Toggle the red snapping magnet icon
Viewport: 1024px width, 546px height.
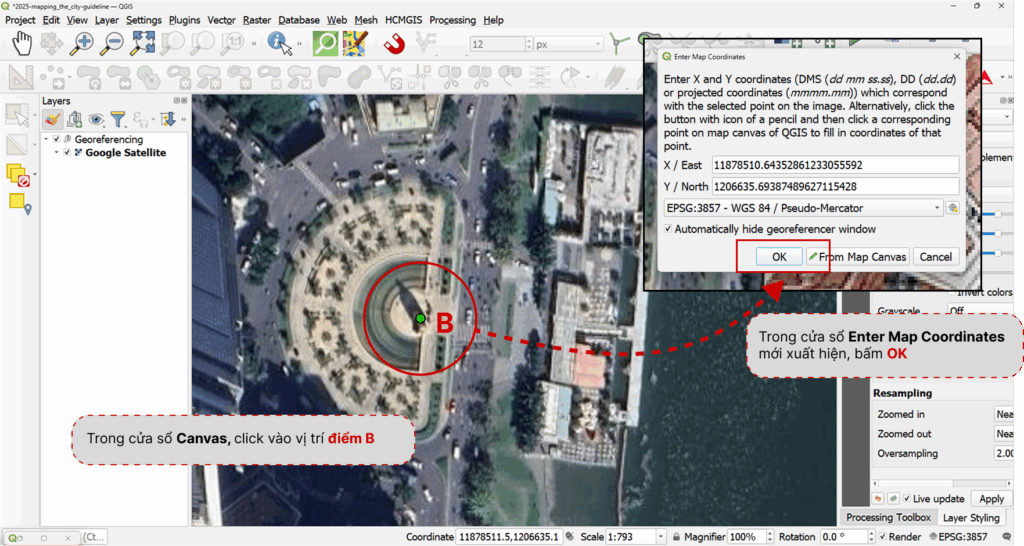click(394, 44)
